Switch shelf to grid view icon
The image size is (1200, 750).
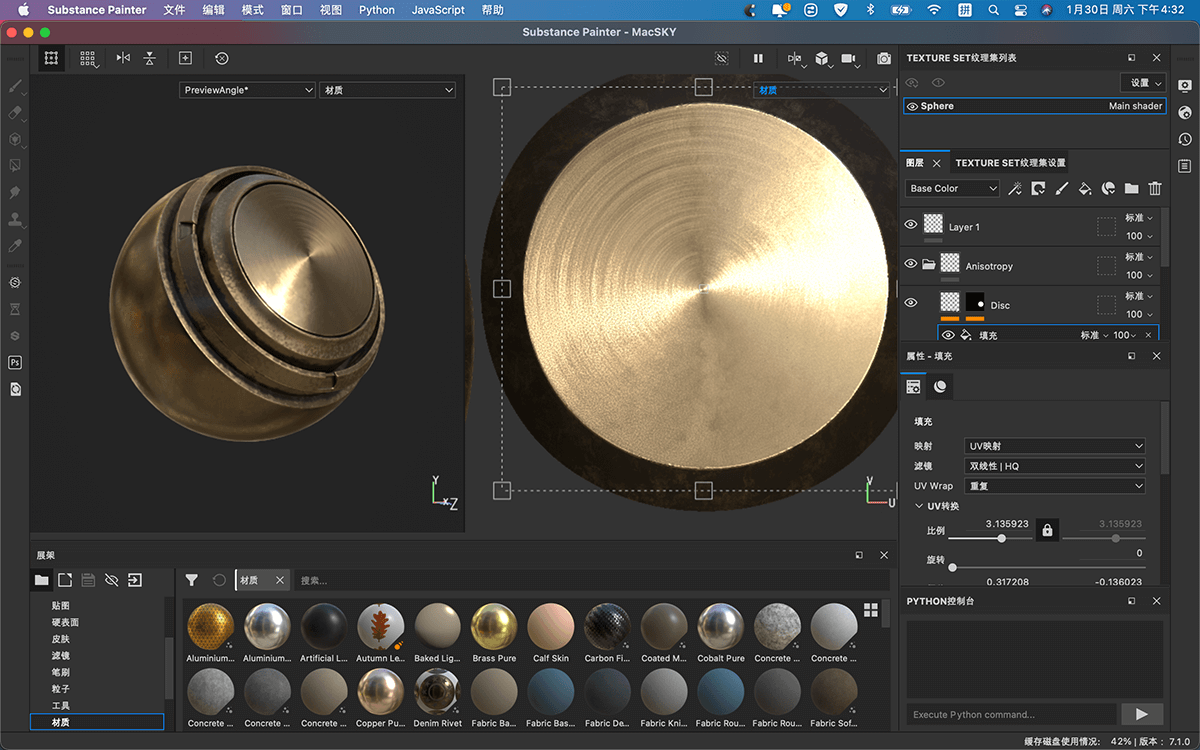[871, 609]
